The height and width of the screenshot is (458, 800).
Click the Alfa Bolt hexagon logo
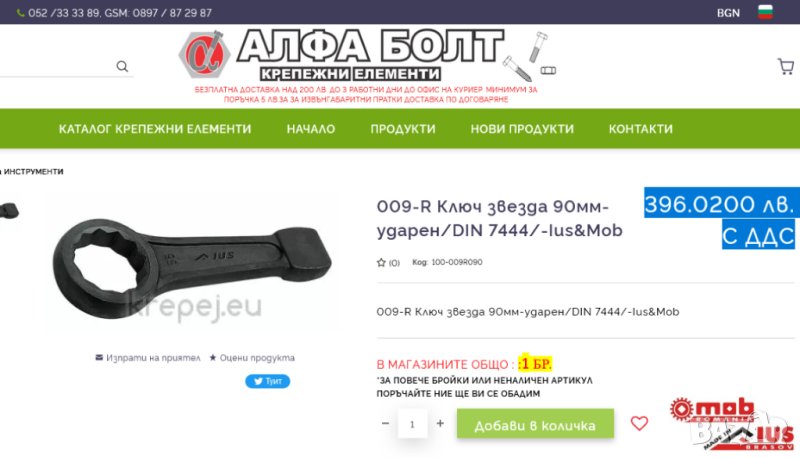(204, 54)
